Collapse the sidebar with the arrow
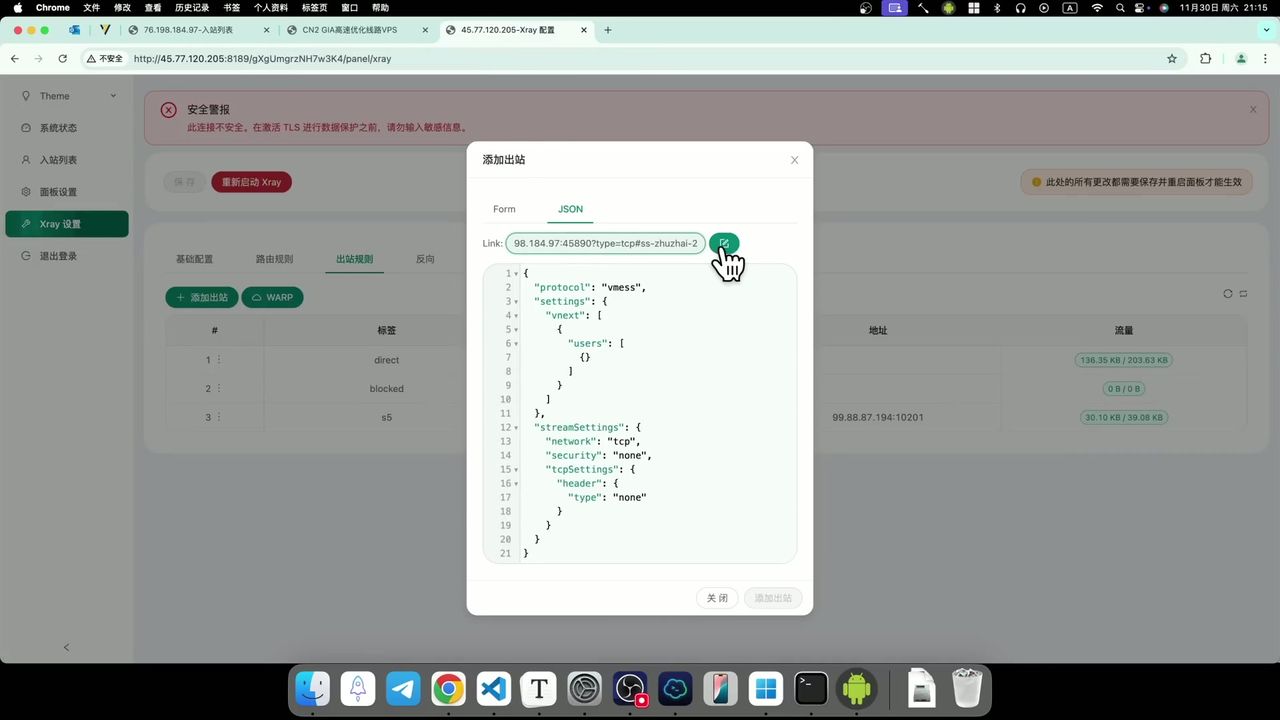This screenshot has height=720, width=1280. [x=67, y=647]
